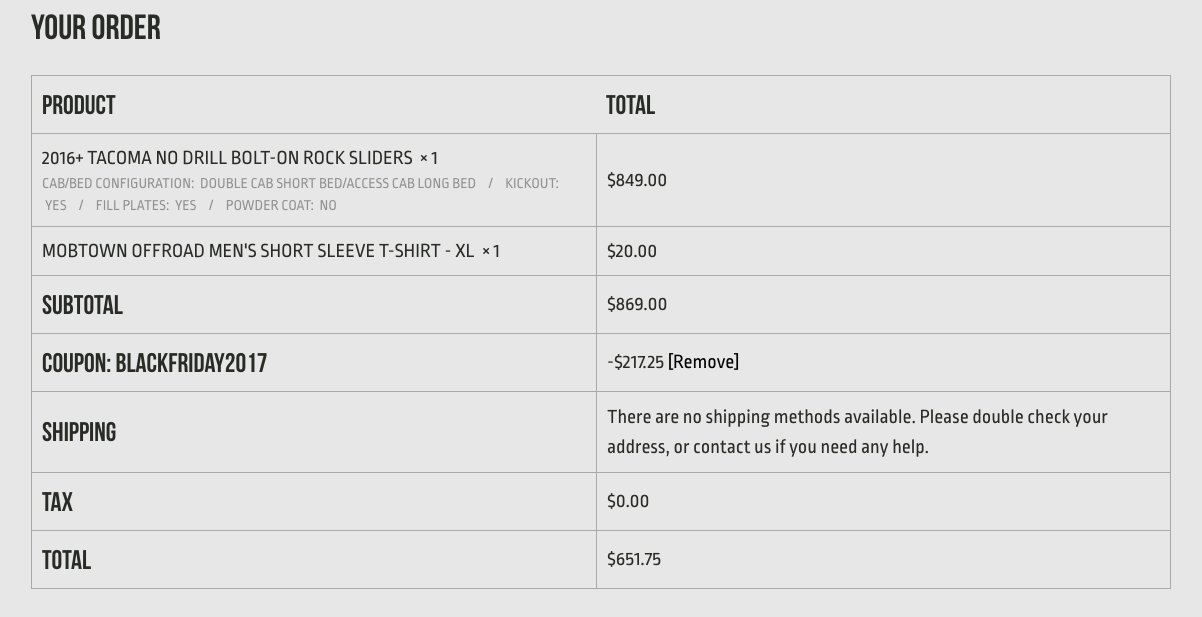Click the Powder Coat: No option text
The image size is (1202, 617).
pyautogui.click(x=281, y=205)
